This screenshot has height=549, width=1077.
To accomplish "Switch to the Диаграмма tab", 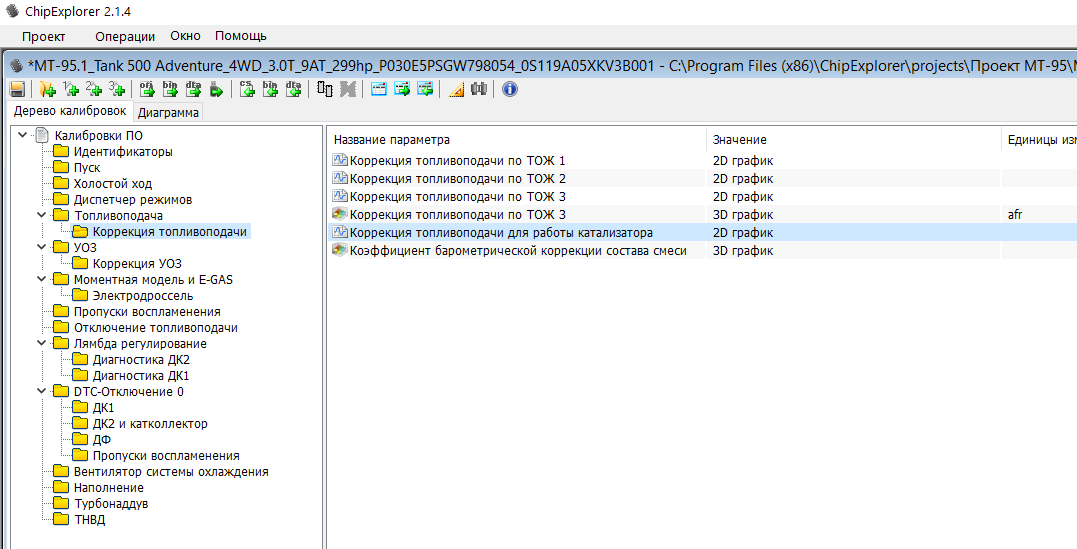I will click(168, 112).
